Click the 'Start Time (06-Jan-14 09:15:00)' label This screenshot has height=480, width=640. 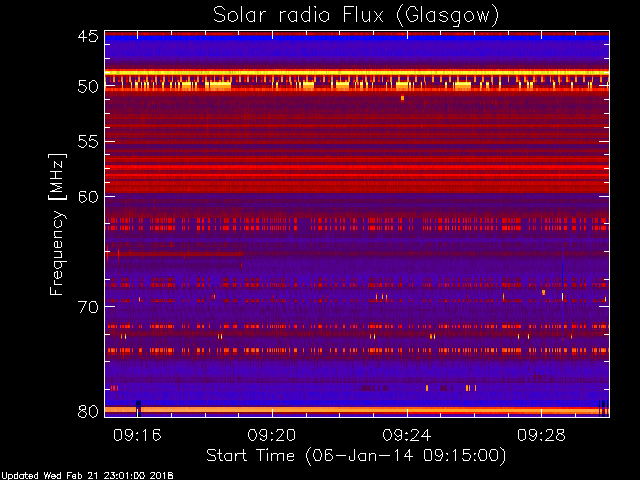tap(356, 455)
